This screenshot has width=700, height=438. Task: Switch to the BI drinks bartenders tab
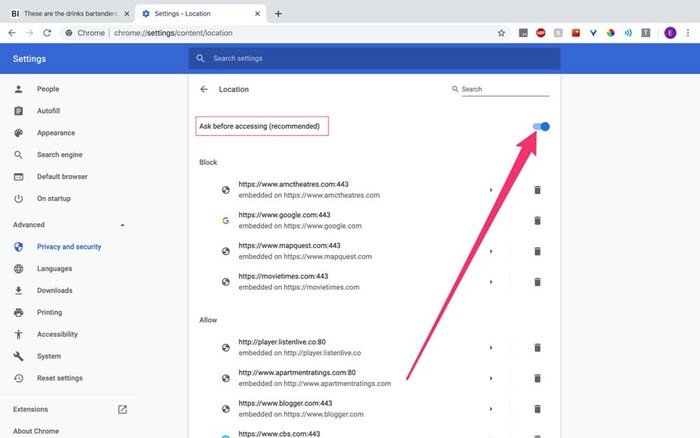[x=69, y=14]
